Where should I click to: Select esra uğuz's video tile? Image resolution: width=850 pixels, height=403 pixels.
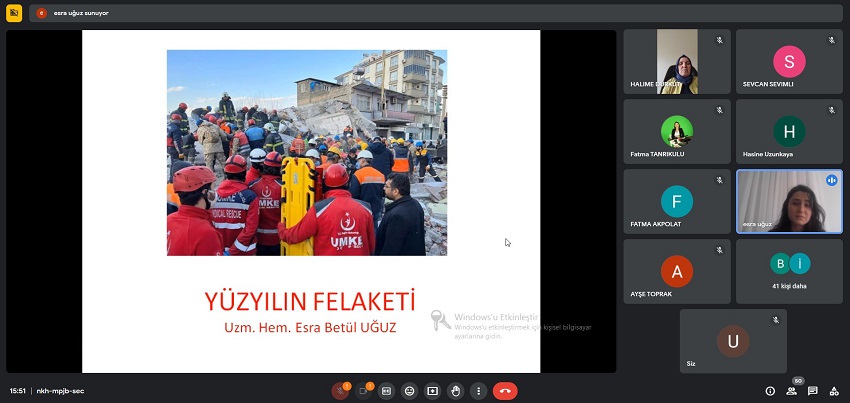coord(789,201)
